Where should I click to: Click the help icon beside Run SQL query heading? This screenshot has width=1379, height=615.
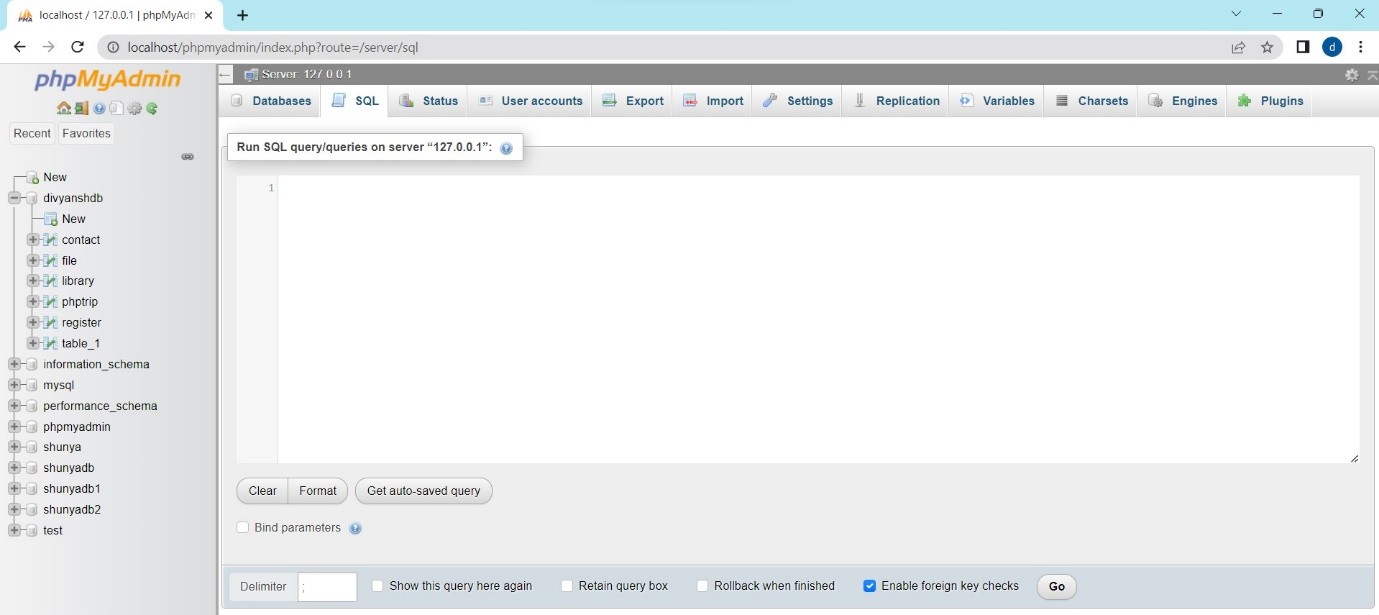506,148
